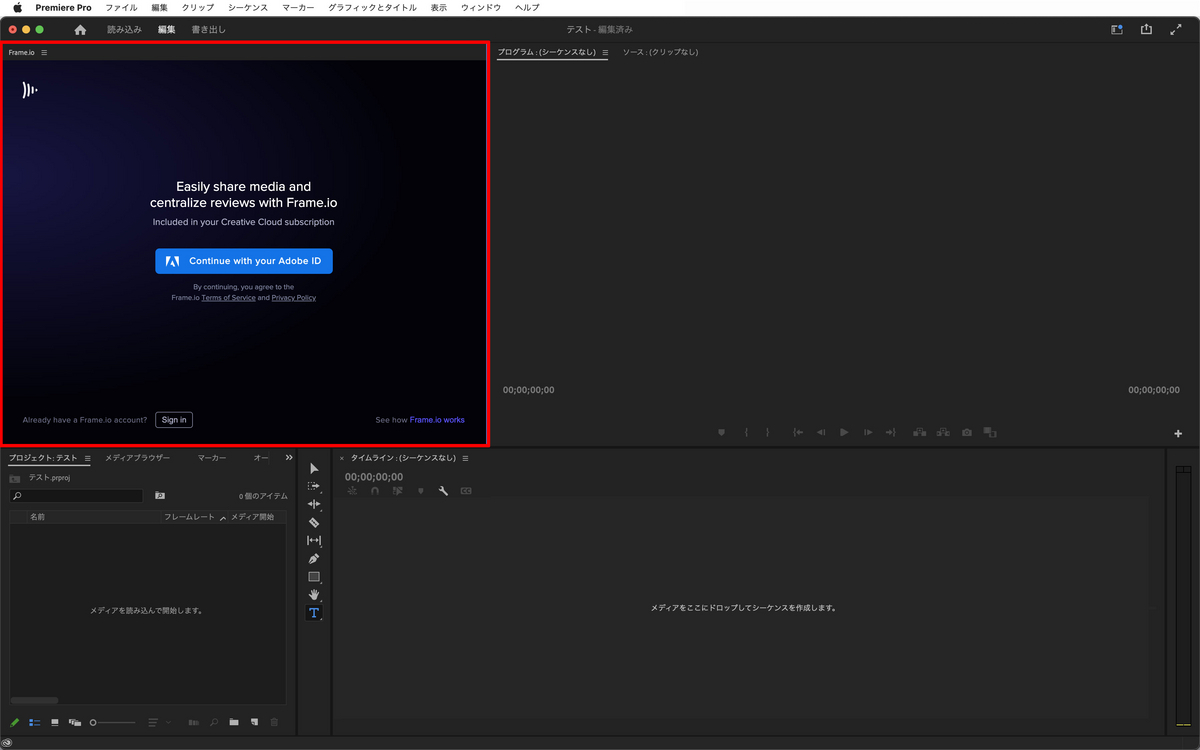
Task: Click create bin from search query icon
Action: (x=160, y=495)
